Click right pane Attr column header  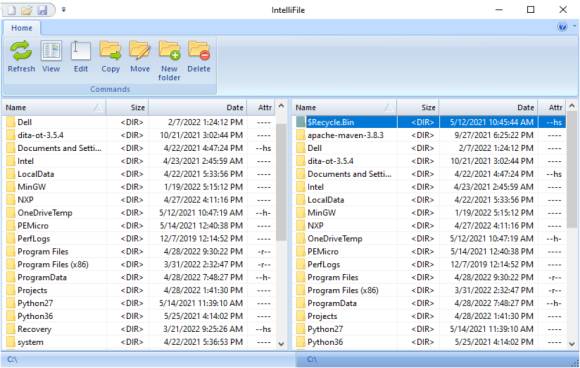click(552, 108)
